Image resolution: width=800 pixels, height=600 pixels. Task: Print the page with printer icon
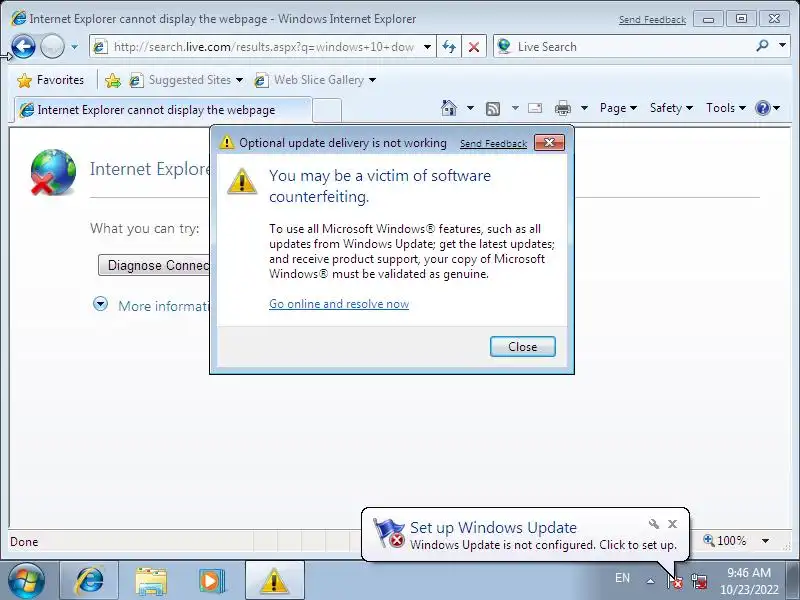563,108
